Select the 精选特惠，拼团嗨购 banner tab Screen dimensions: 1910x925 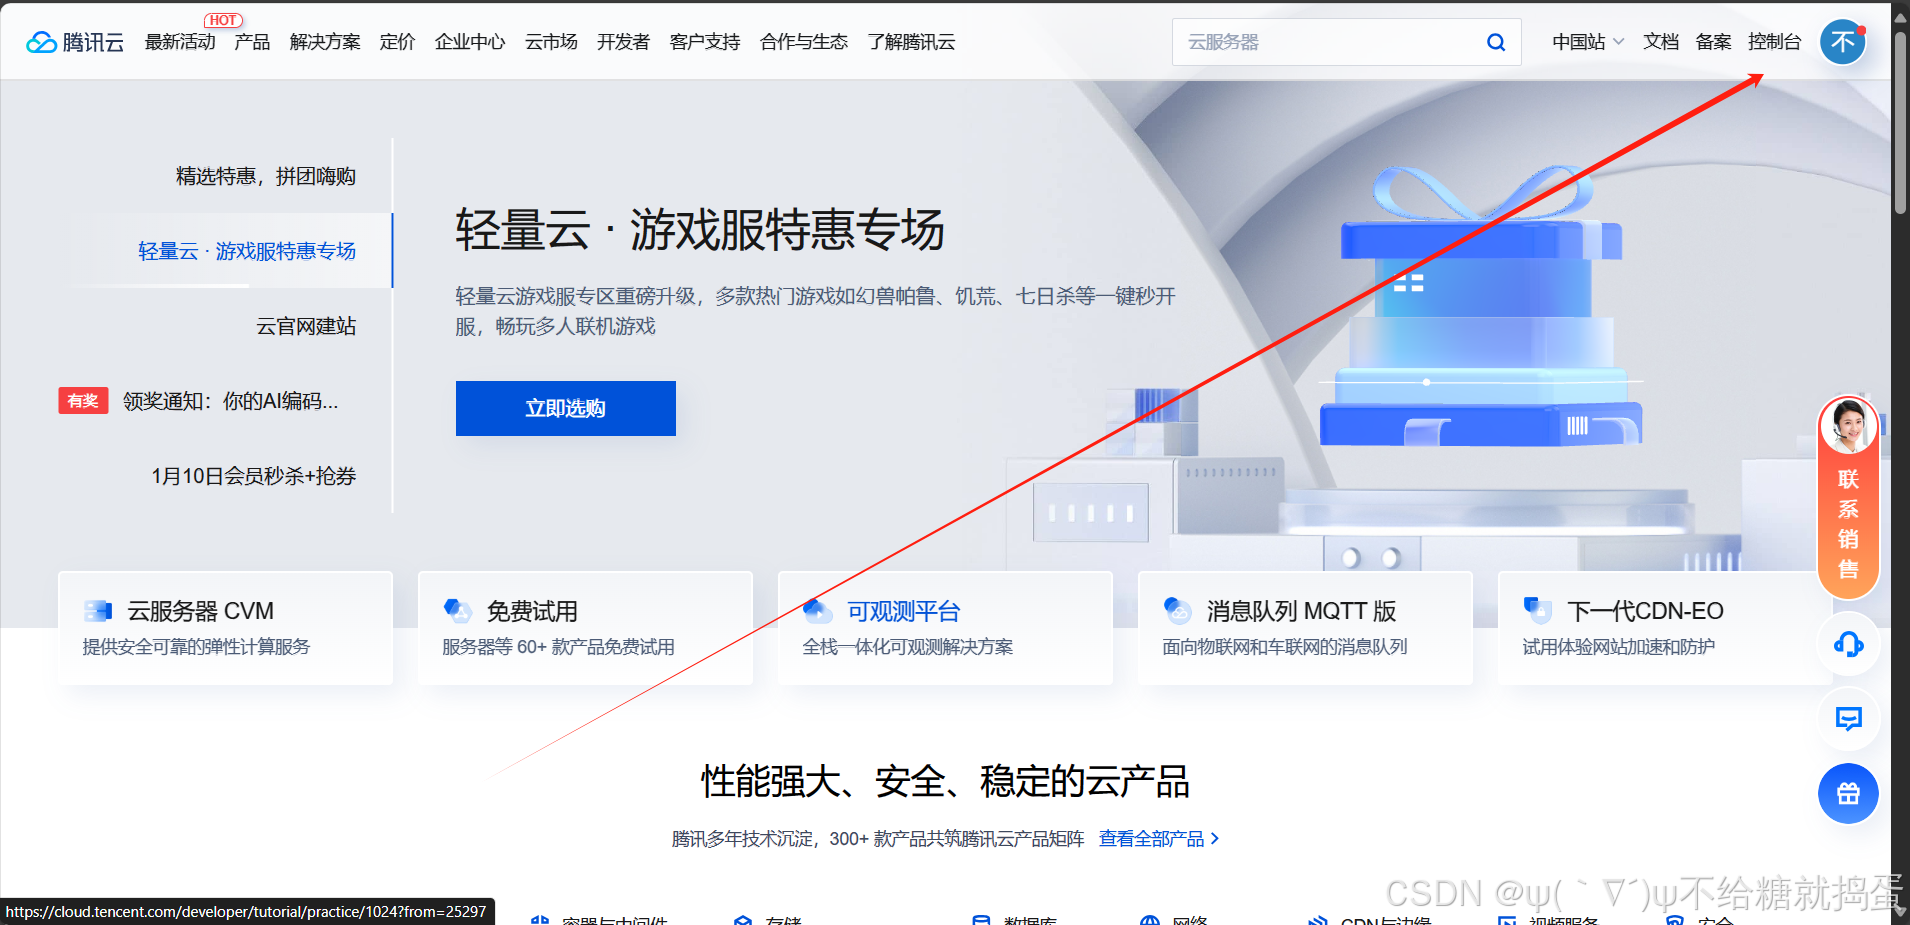266,176
